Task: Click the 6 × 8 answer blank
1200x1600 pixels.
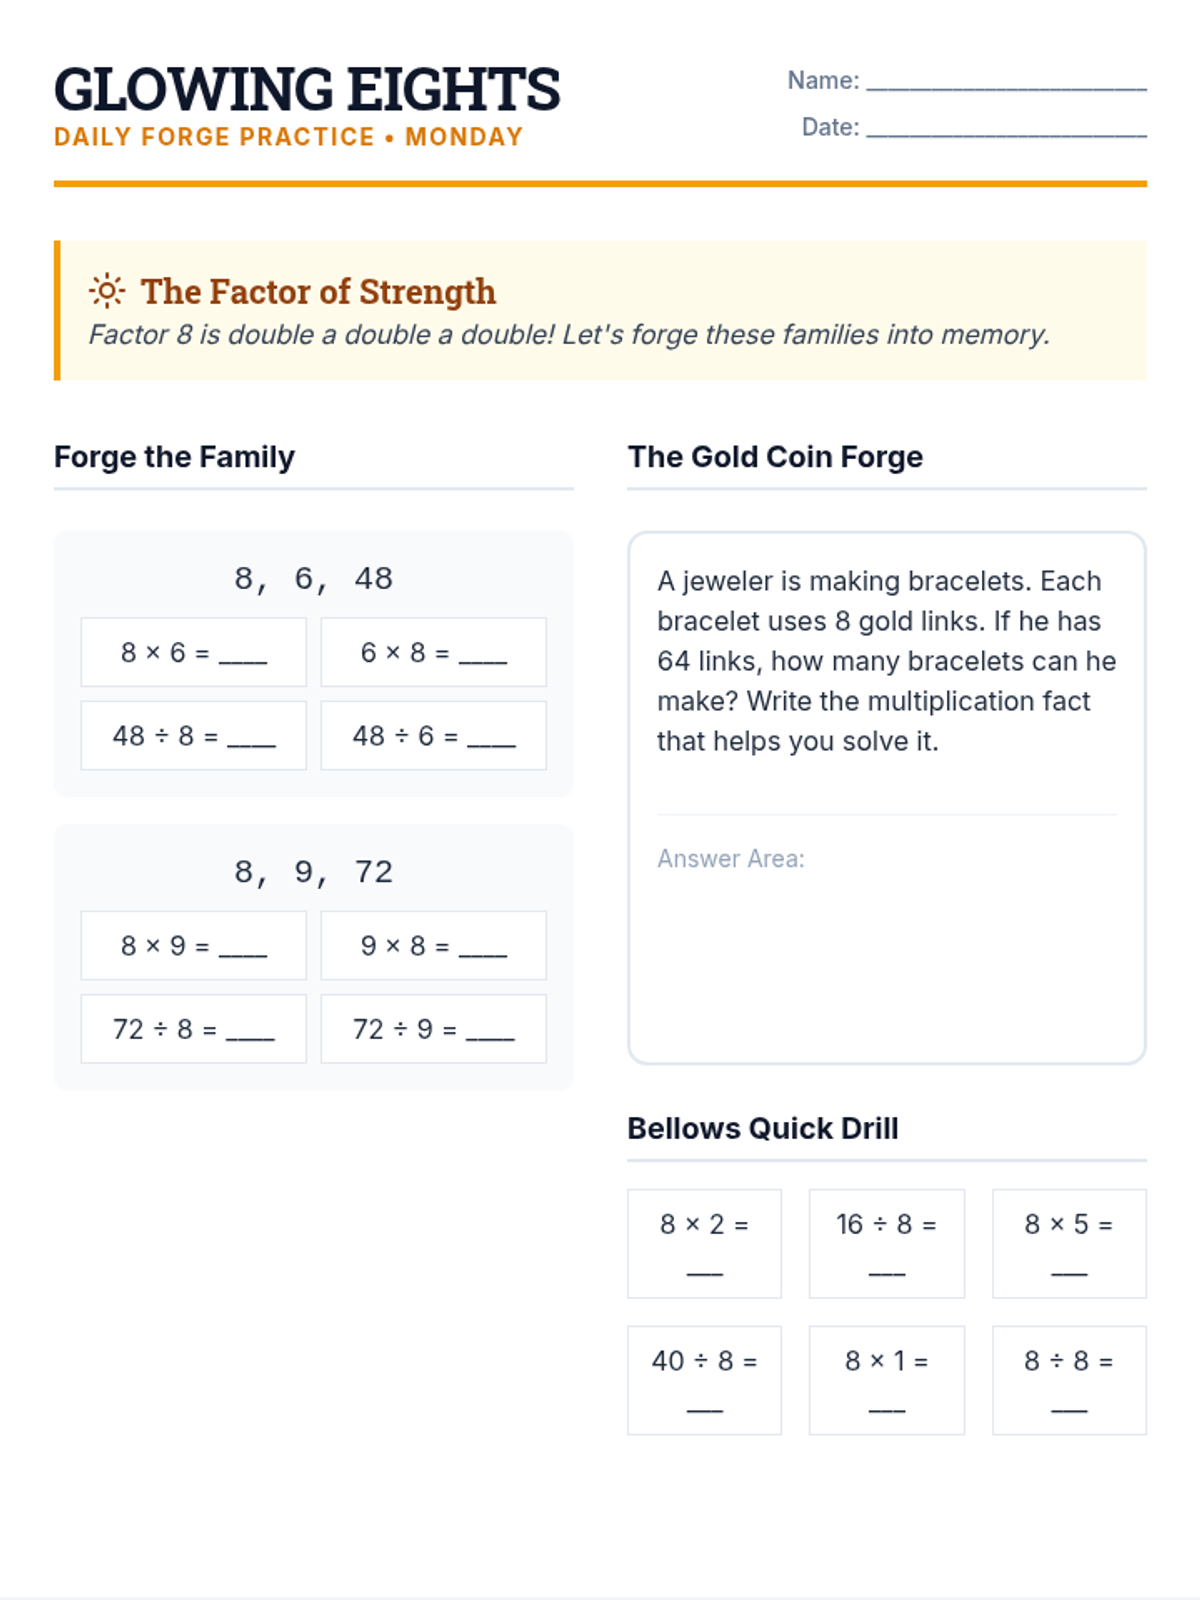Action: (x=483, y=656)
